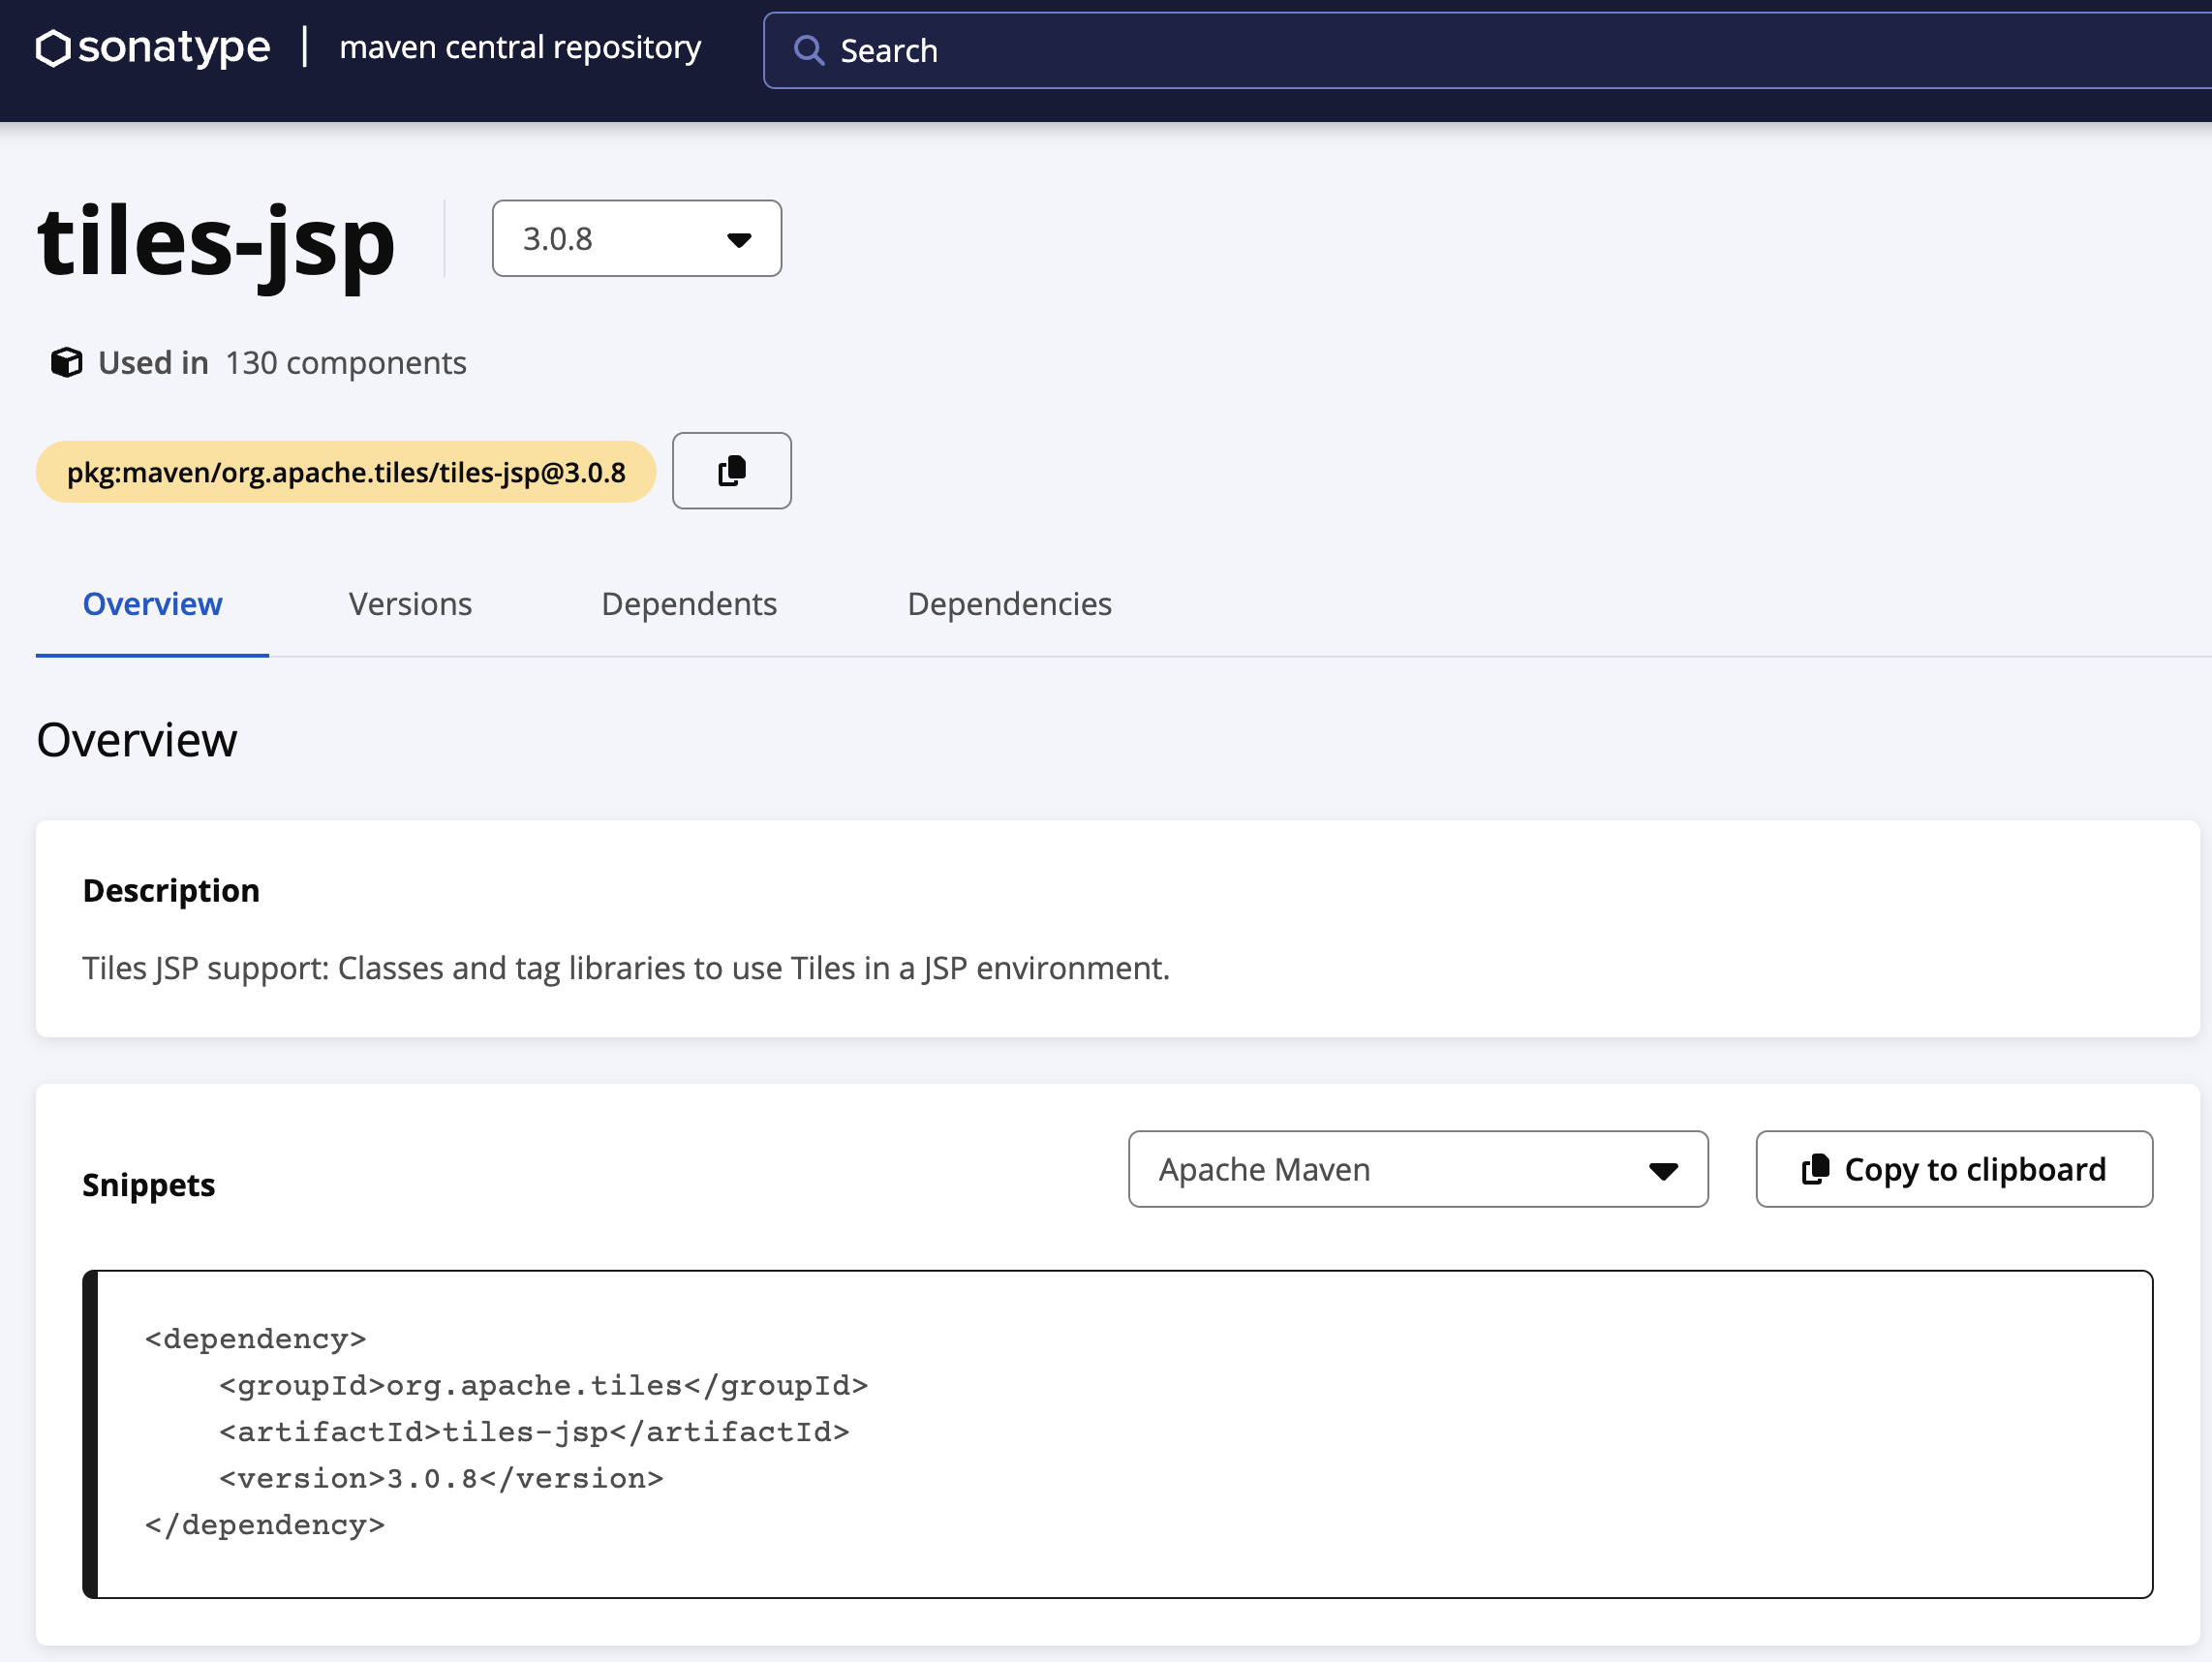Click the Snippets heading
This screenshot has width=2212, height=1662.
pyautogui.click(x=149, y=1185)
